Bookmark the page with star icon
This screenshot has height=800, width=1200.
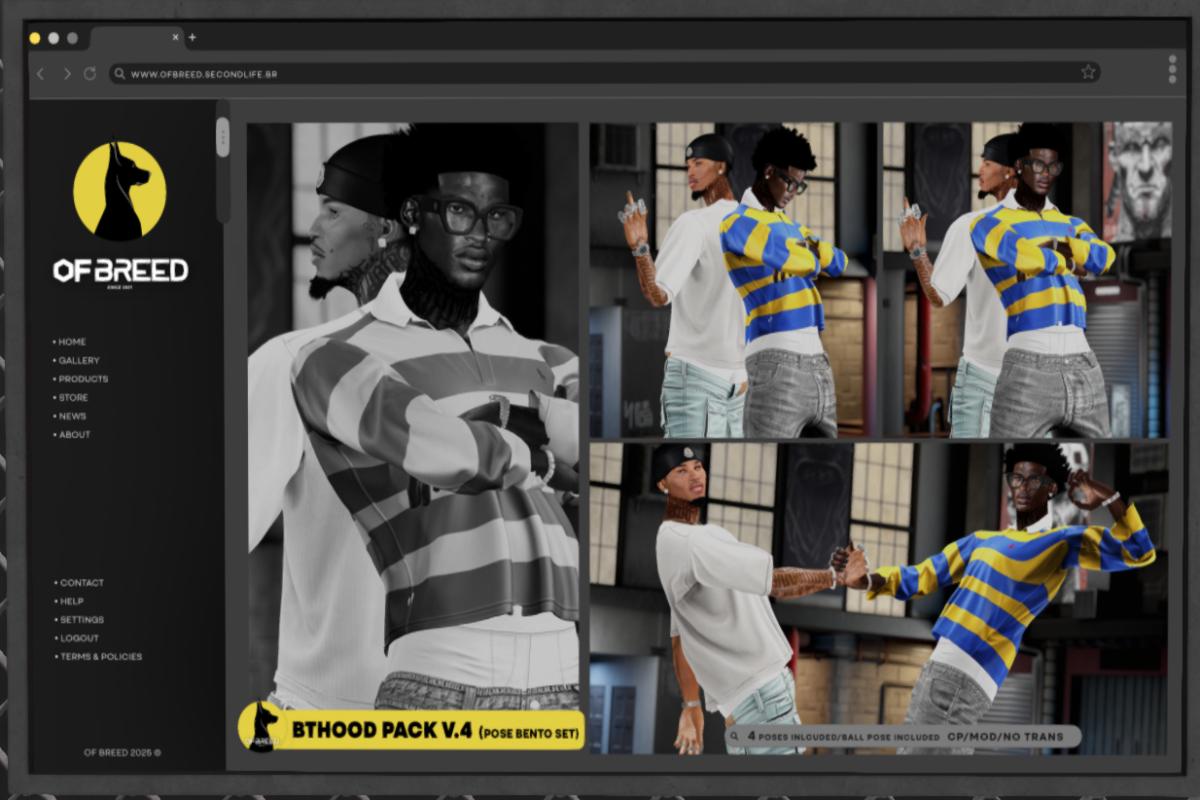(1088, 72)
